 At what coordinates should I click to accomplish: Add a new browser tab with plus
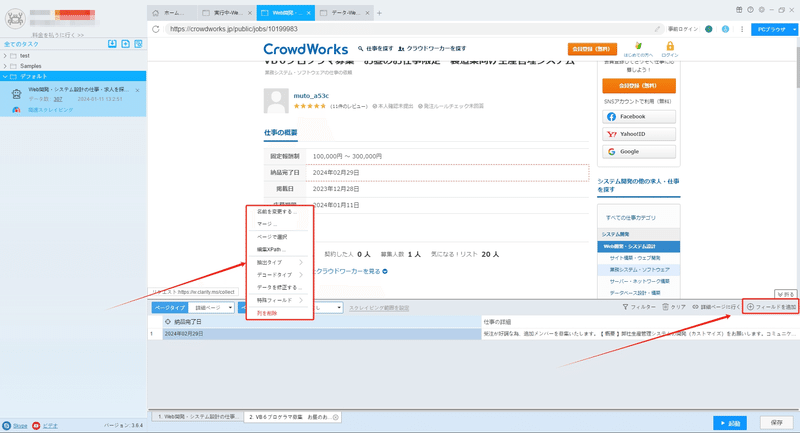(379, 13)
